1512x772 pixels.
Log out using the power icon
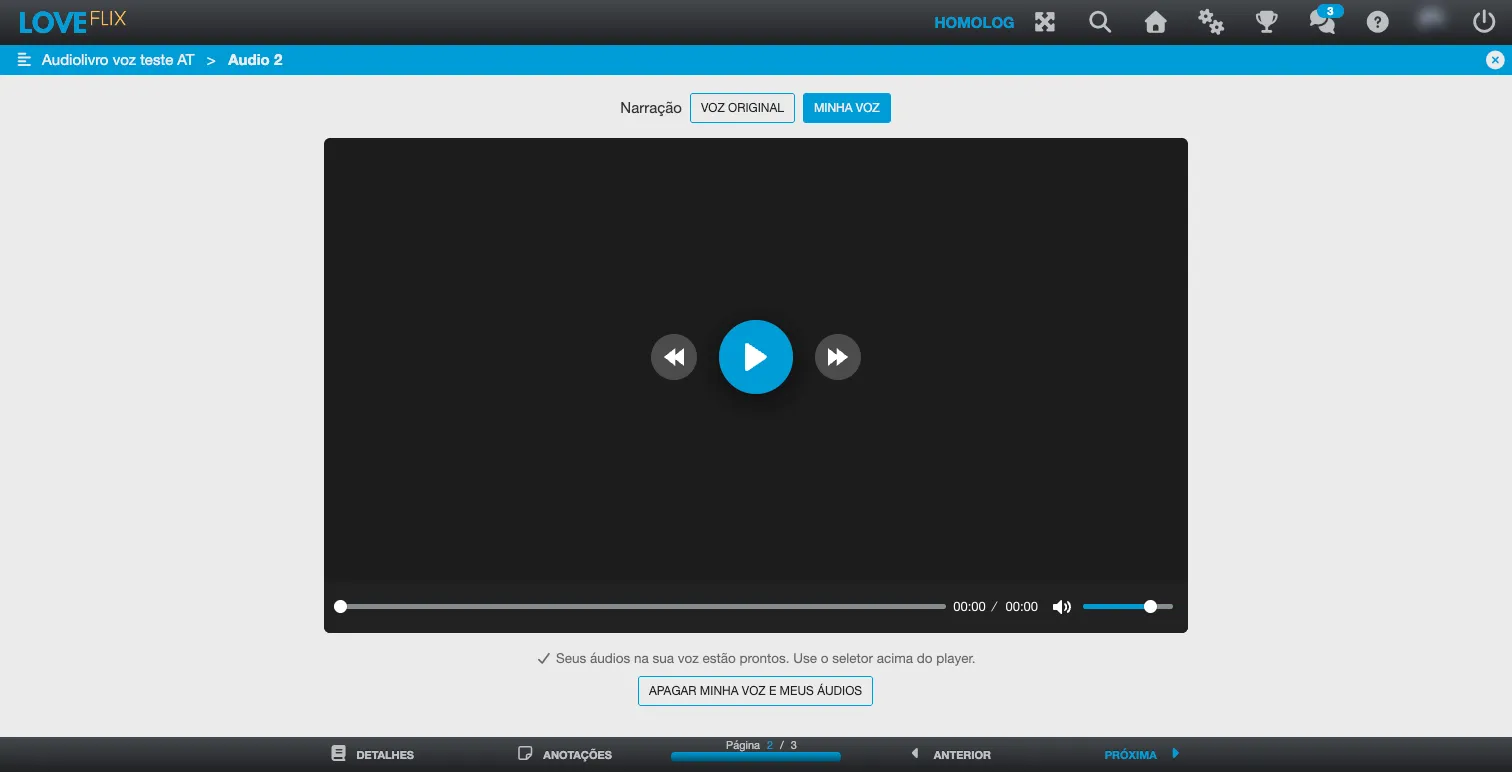point(1484,21)
